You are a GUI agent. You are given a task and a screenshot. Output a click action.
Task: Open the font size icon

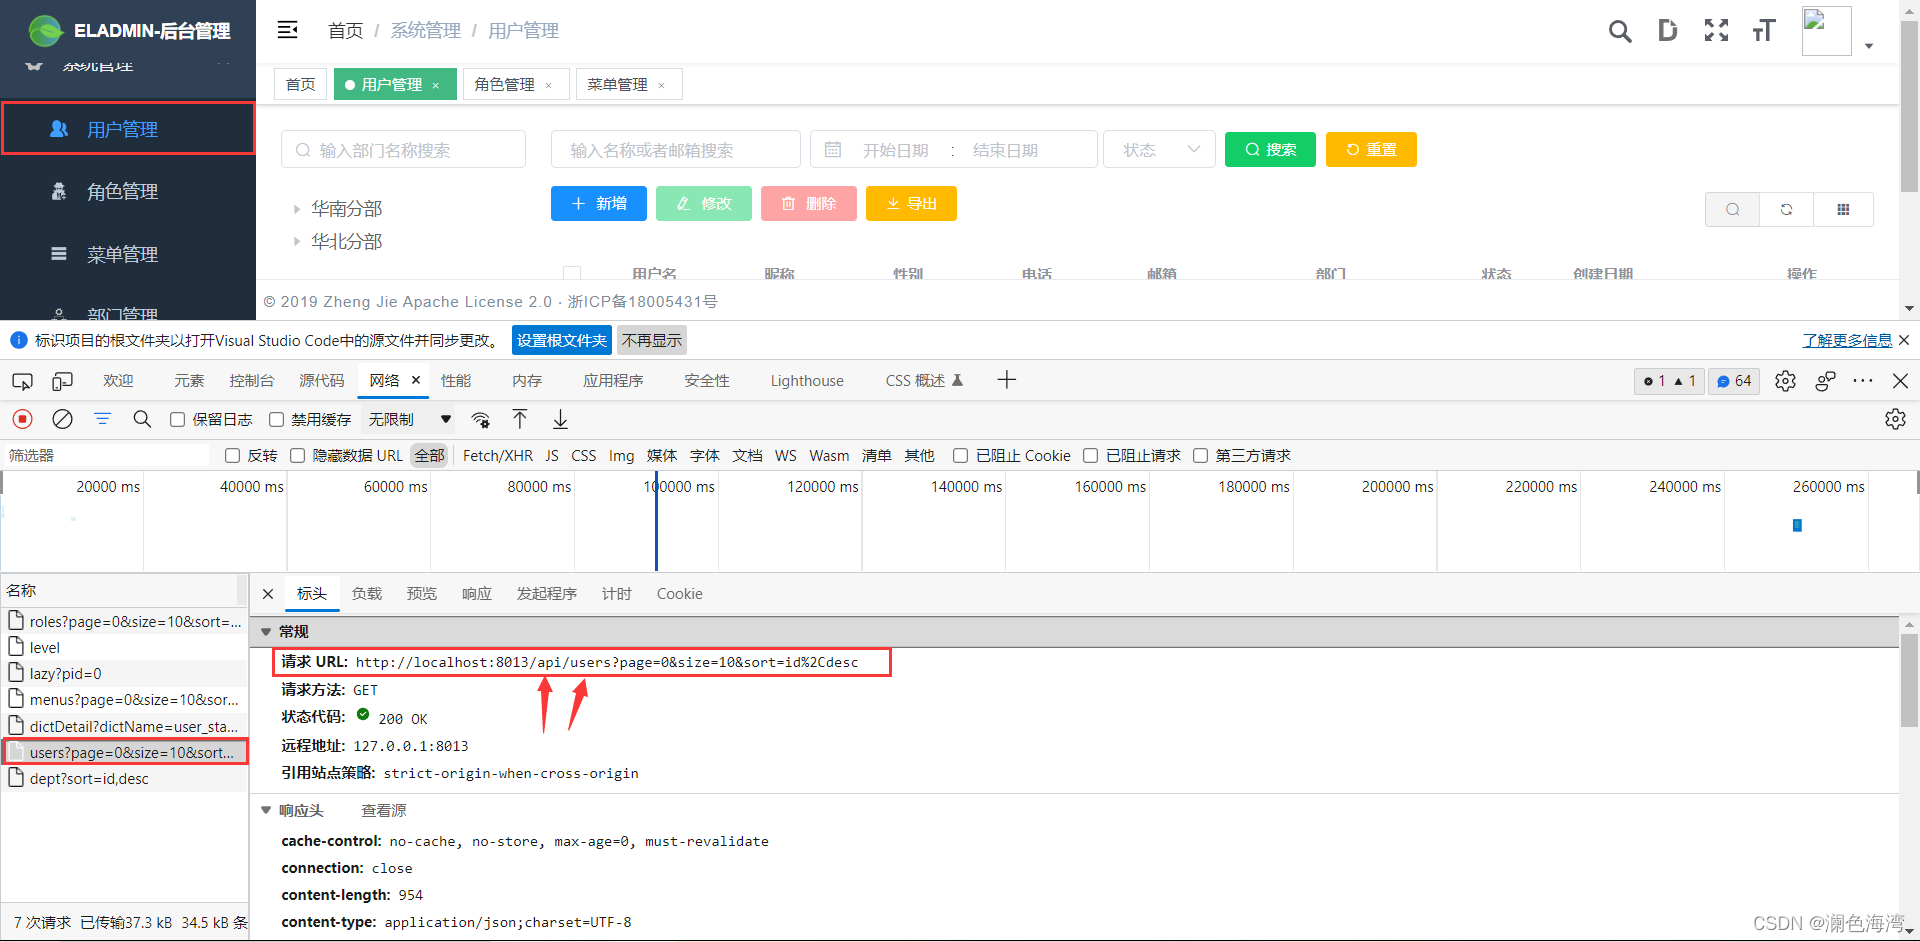1764,31
